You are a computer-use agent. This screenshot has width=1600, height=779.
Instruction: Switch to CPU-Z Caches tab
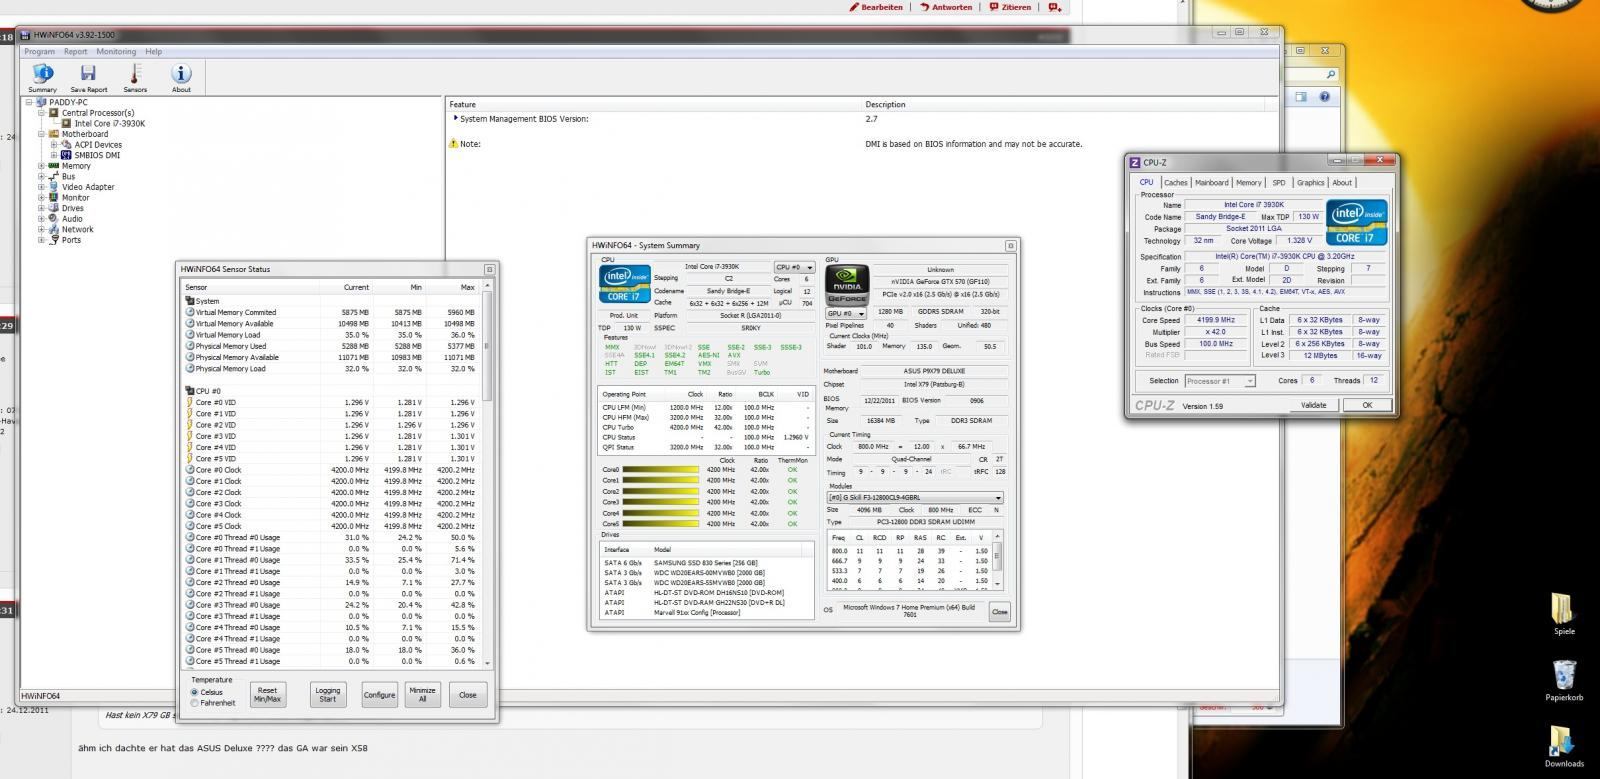point(1176,183)
